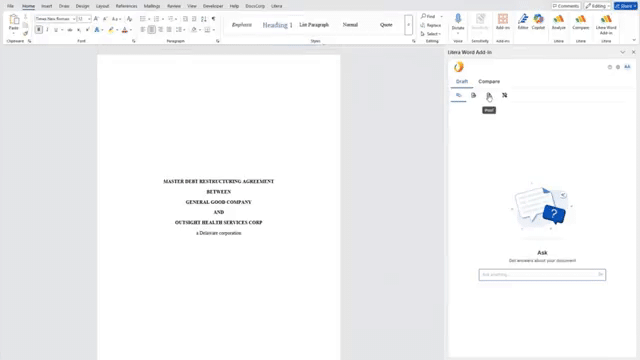Open the font color dropdown arrow
The image size is (640, 360).
(131, 30)
